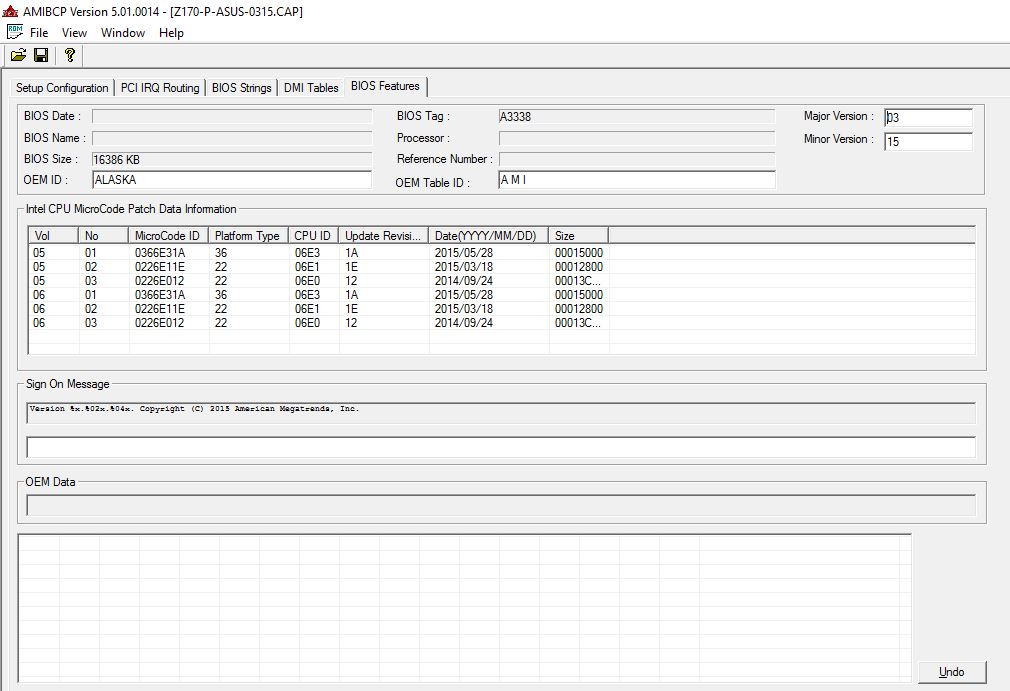Click the OEM Data field

click(x=500, y=505)
